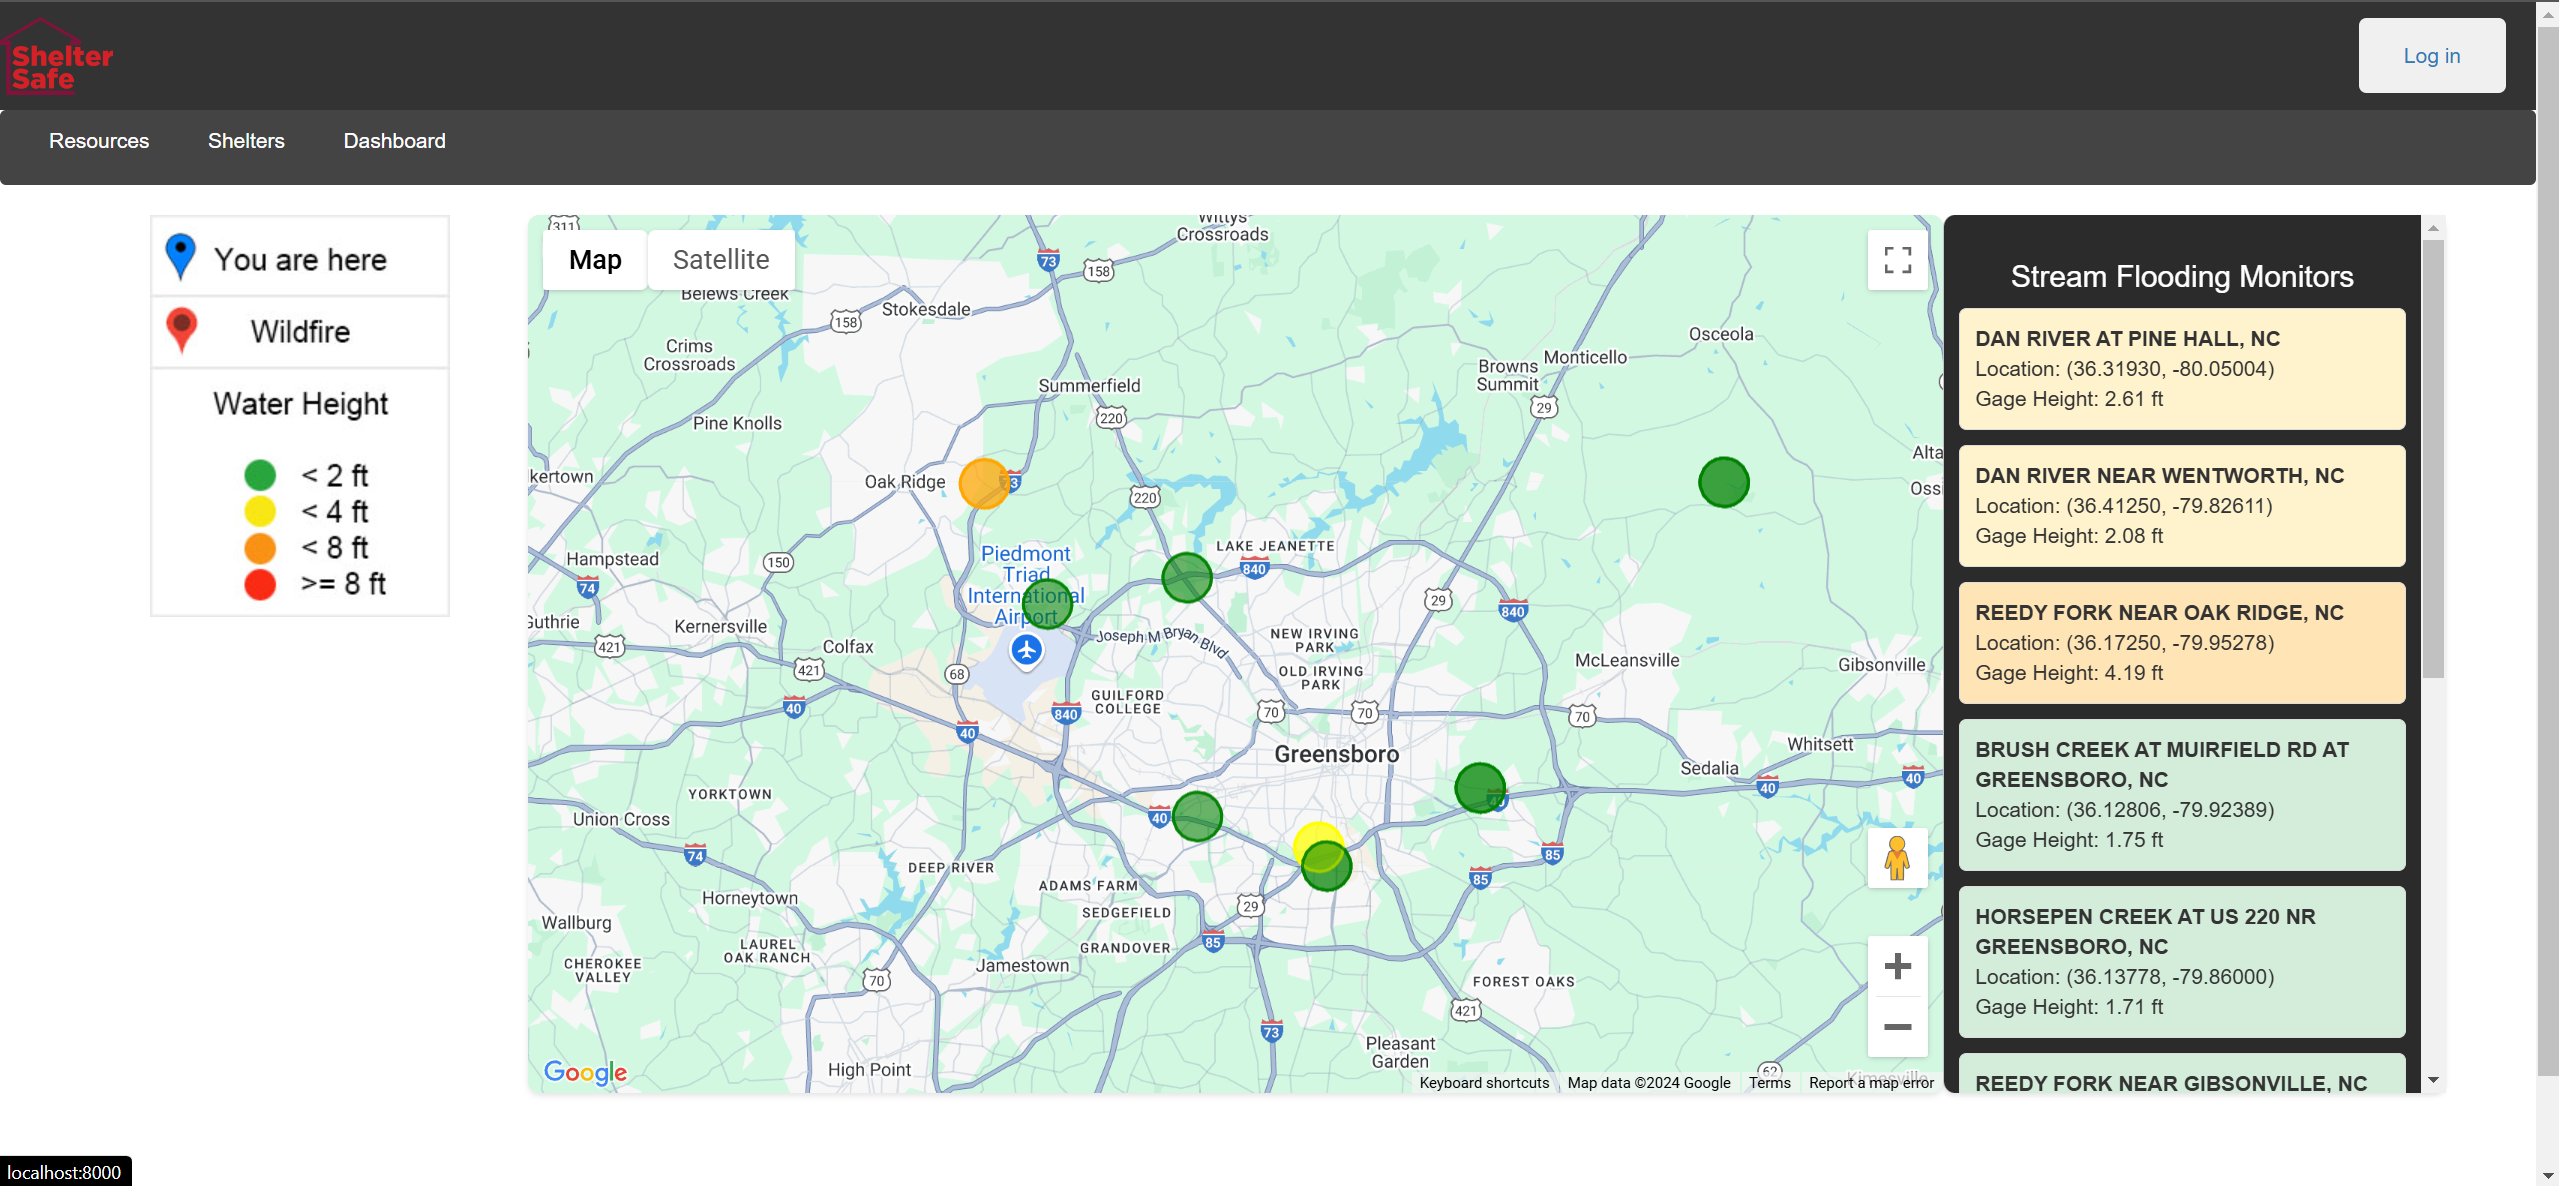
Task: Select the green marker northeast of McLeansville
Action: pyautogui.click(x=1724, y=483)
